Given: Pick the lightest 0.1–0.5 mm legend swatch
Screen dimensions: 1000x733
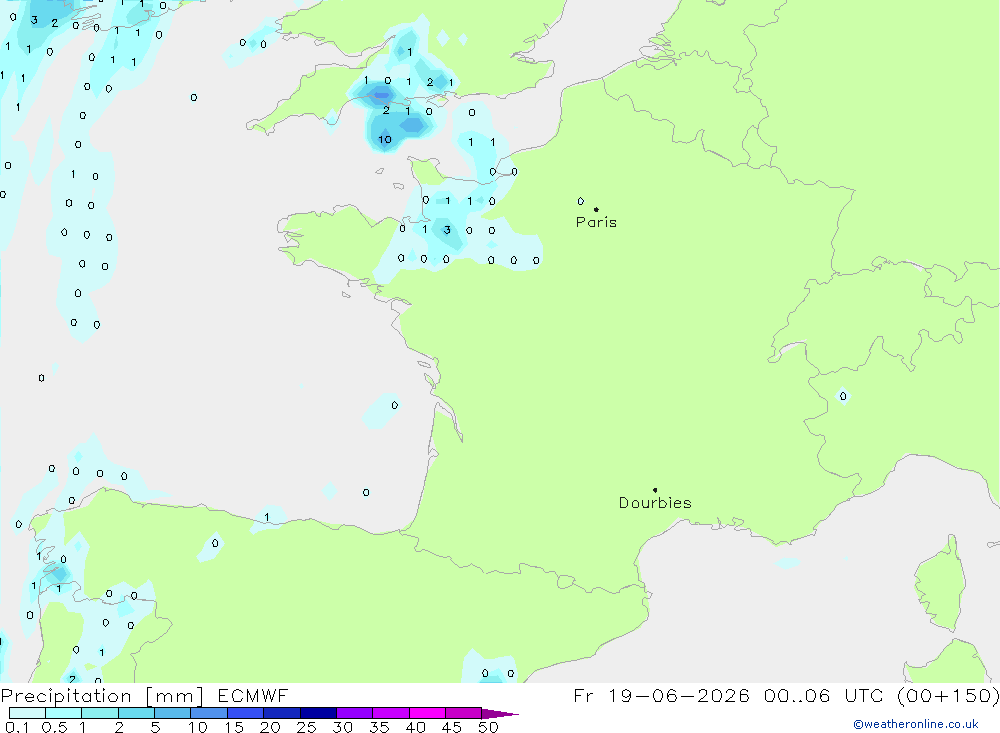Looking at the screenshot, I should [x=27, y=713].
